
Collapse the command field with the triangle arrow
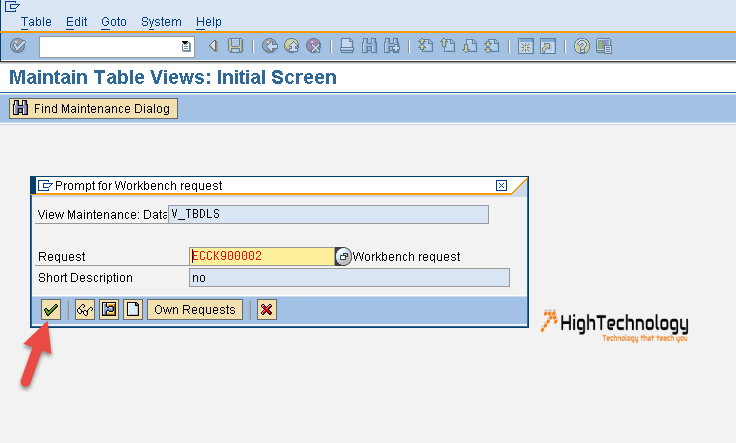[x=213, y=46]
